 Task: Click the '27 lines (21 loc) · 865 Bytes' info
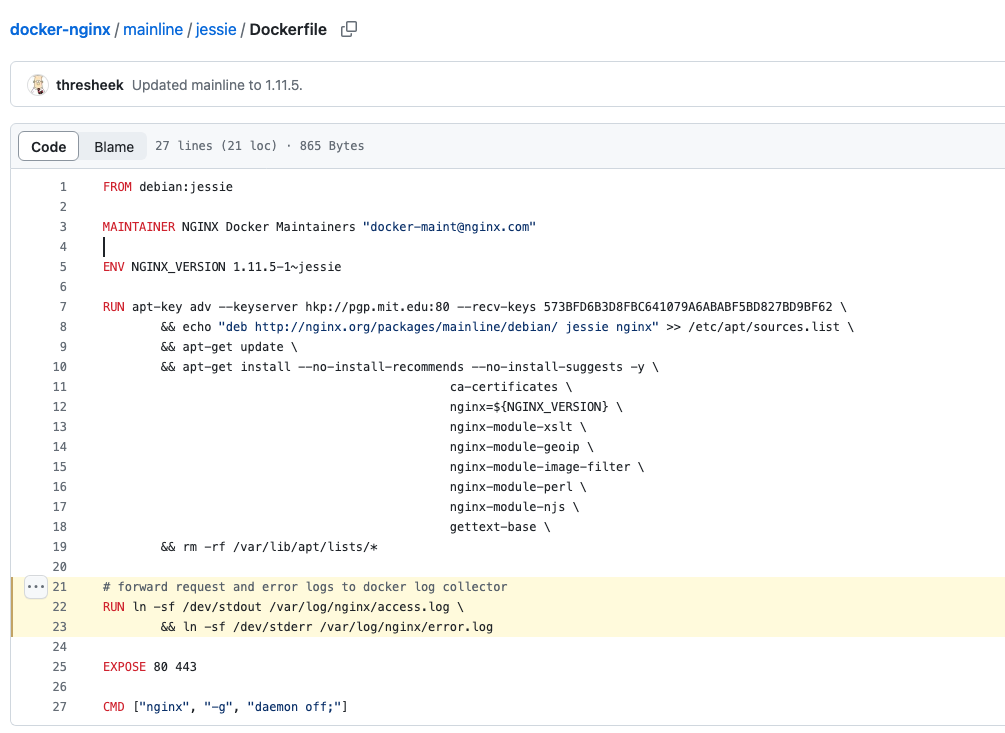coord(260,146)
